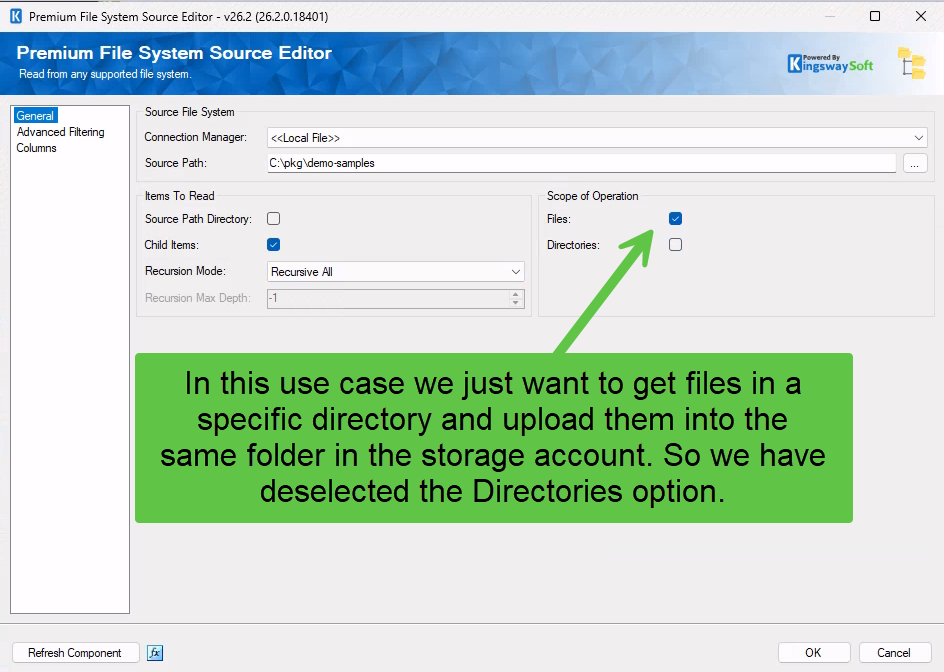Screen dimensions: 944x672
Task: Click the Refresh Component button
Action: [x=75, y=653]
